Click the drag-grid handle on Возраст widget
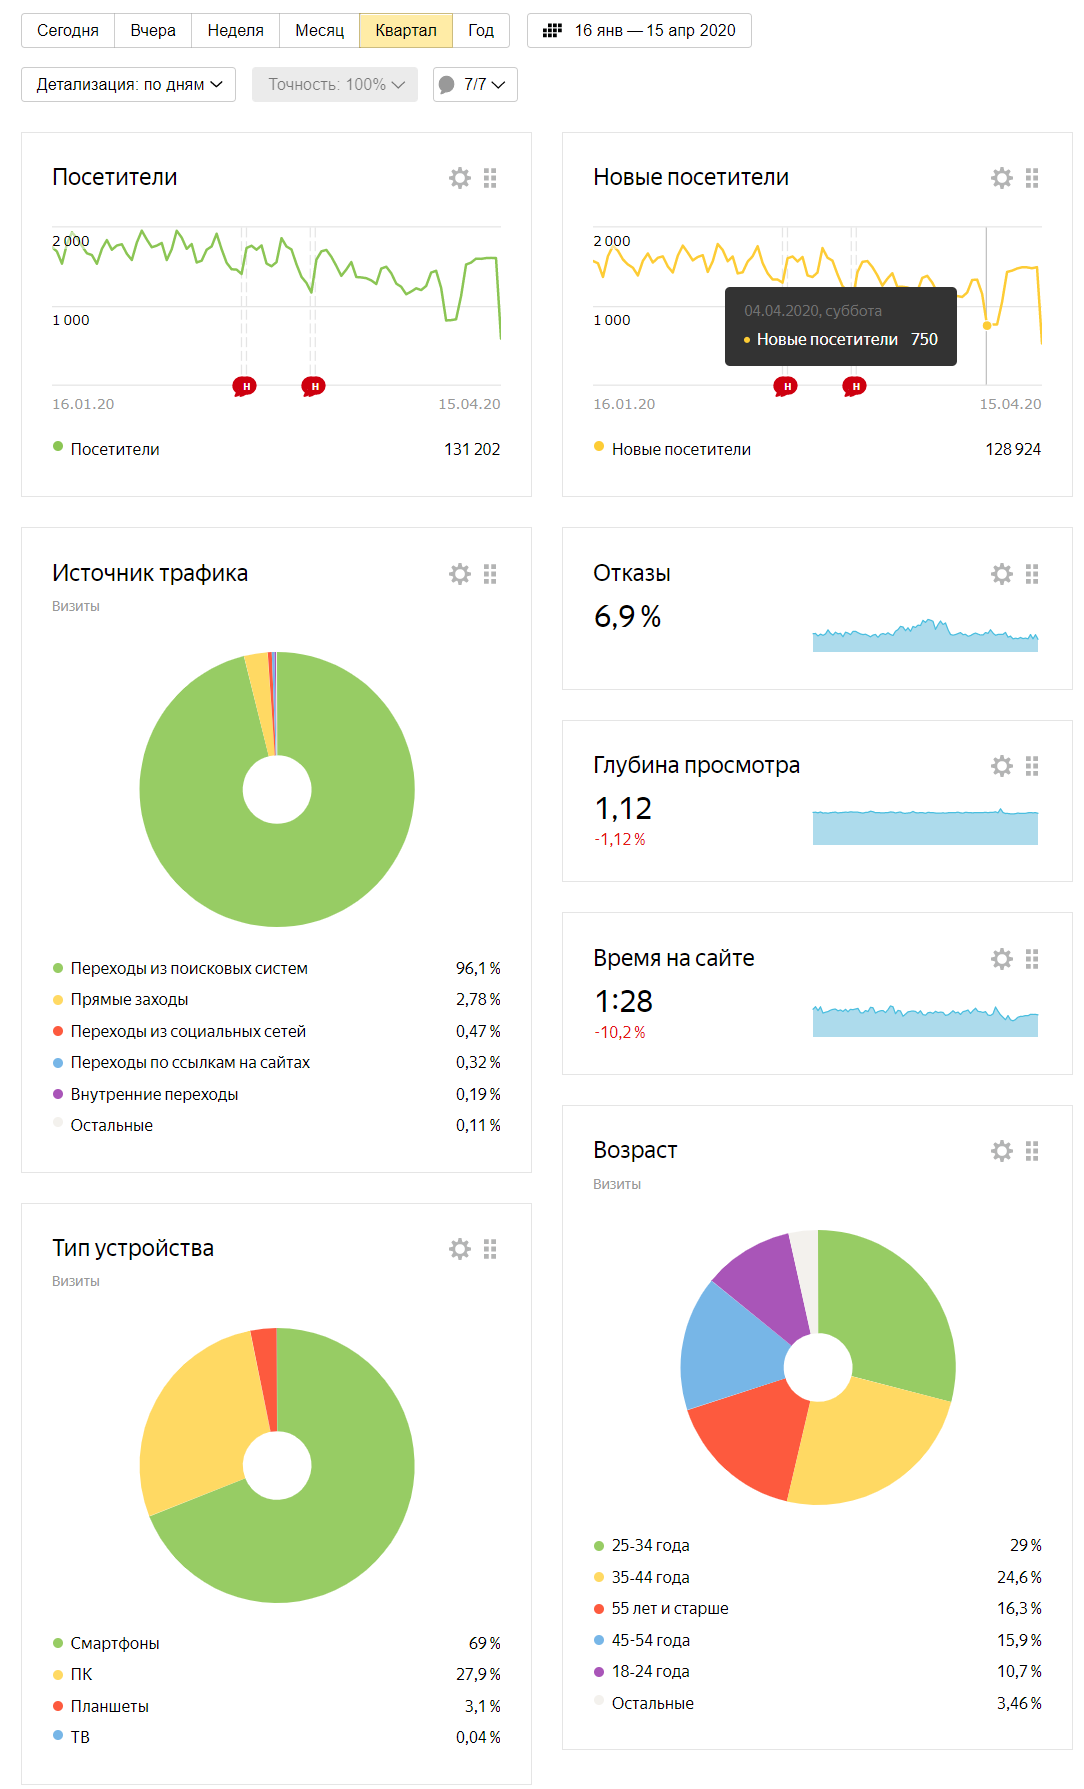The image size is (1084, 1789). (1032, 1151)
